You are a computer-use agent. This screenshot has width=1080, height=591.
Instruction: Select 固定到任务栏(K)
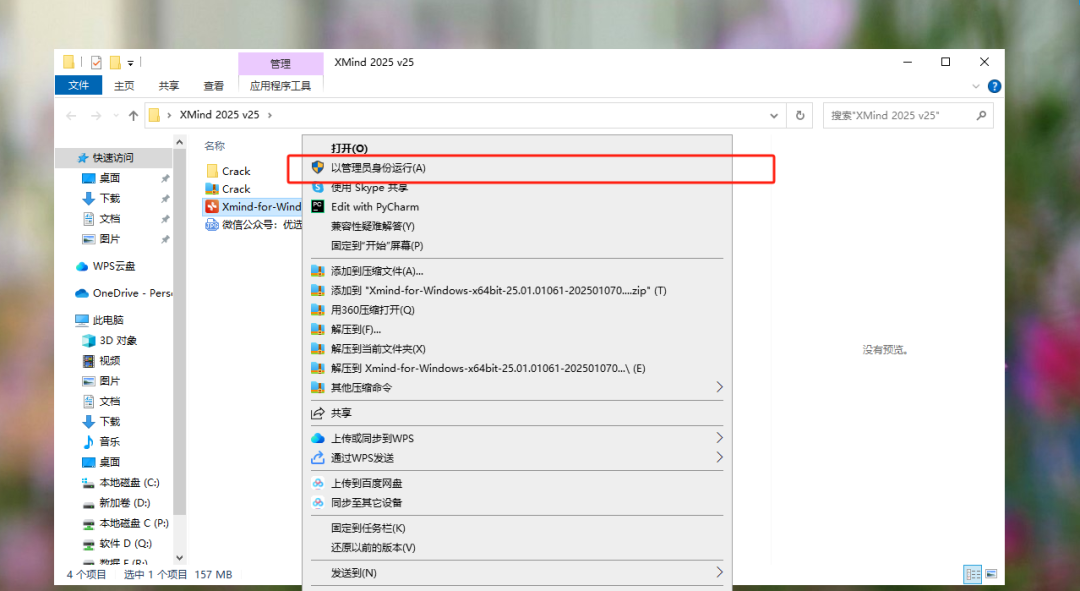tap(368, 528)
